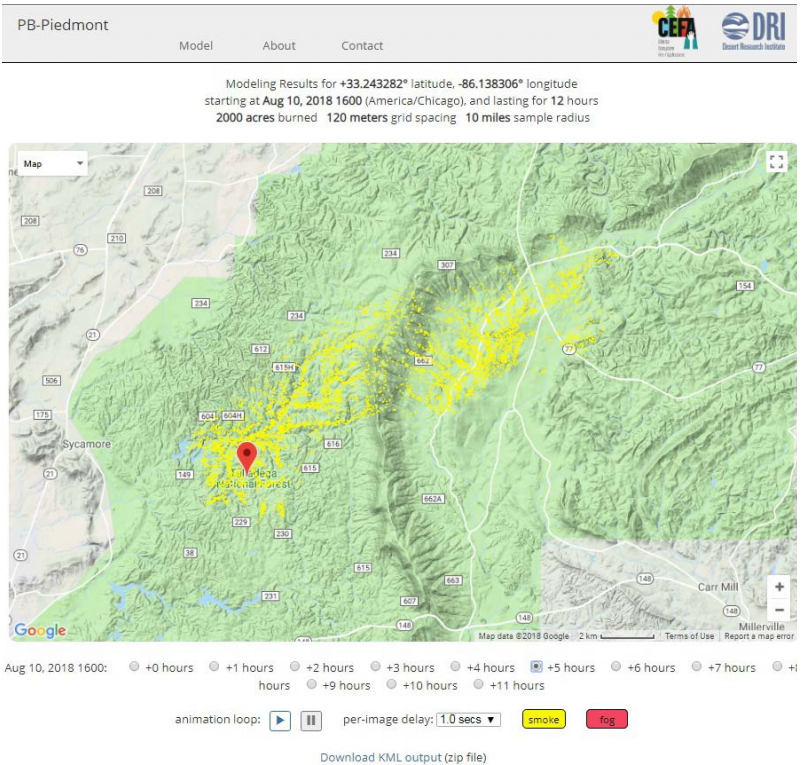Image resolution: width=802 pixels, height=765 pixels.
Task: Zoom out on the map
Action: [x=779, y=610]
